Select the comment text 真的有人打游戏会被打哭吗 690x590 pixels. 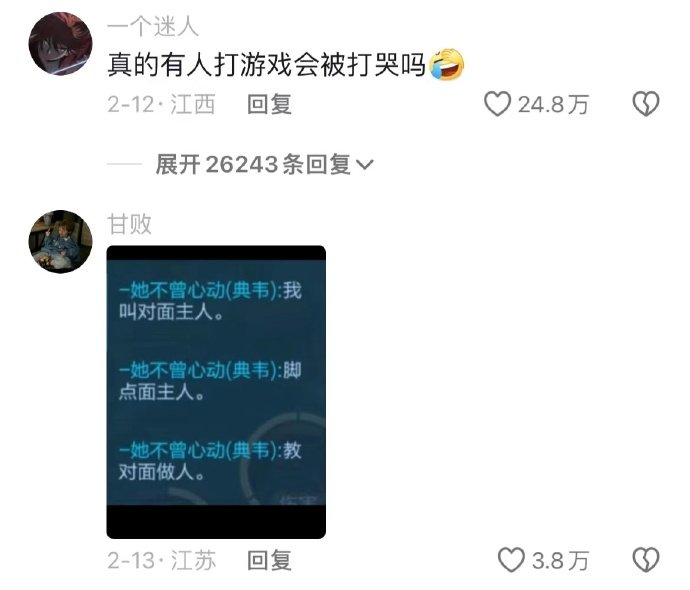coord(267,65)
